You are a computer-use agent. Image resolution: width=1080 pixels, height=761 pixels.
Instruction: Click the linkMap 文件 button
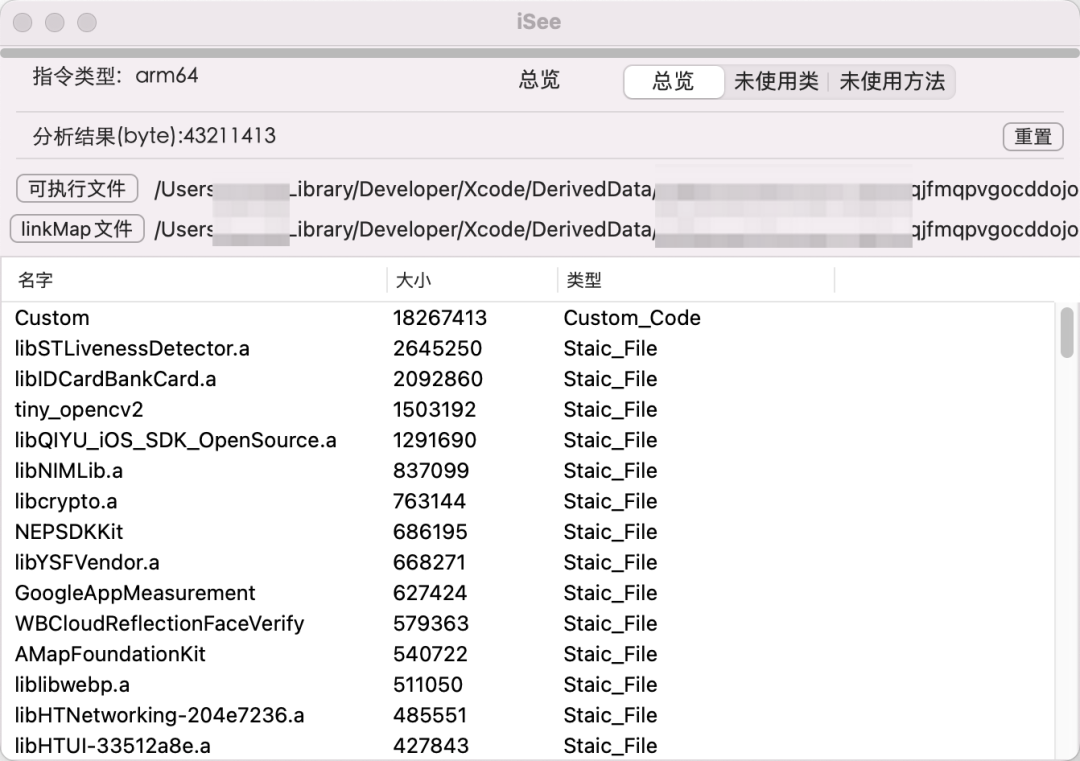coord(77,229)
